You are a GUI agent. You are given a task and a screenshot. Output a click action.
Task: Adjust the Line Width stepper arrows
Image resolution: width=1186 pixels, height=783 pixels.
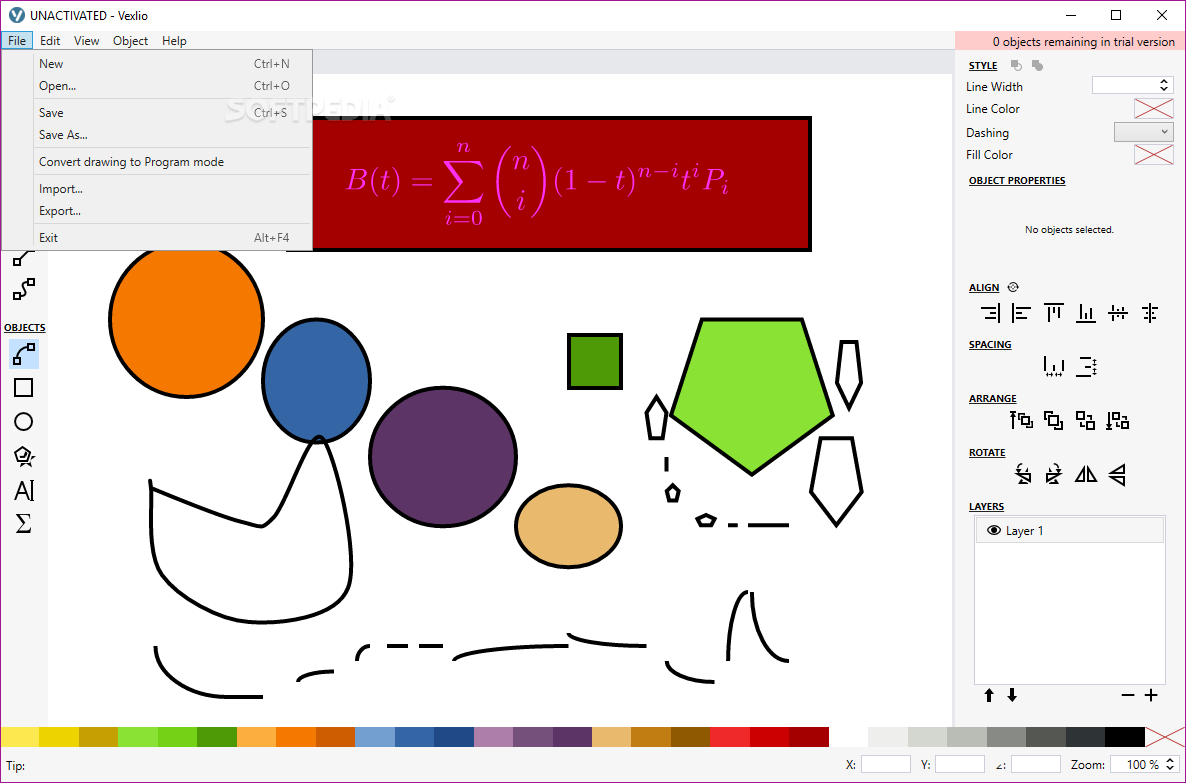(1163, 85)
